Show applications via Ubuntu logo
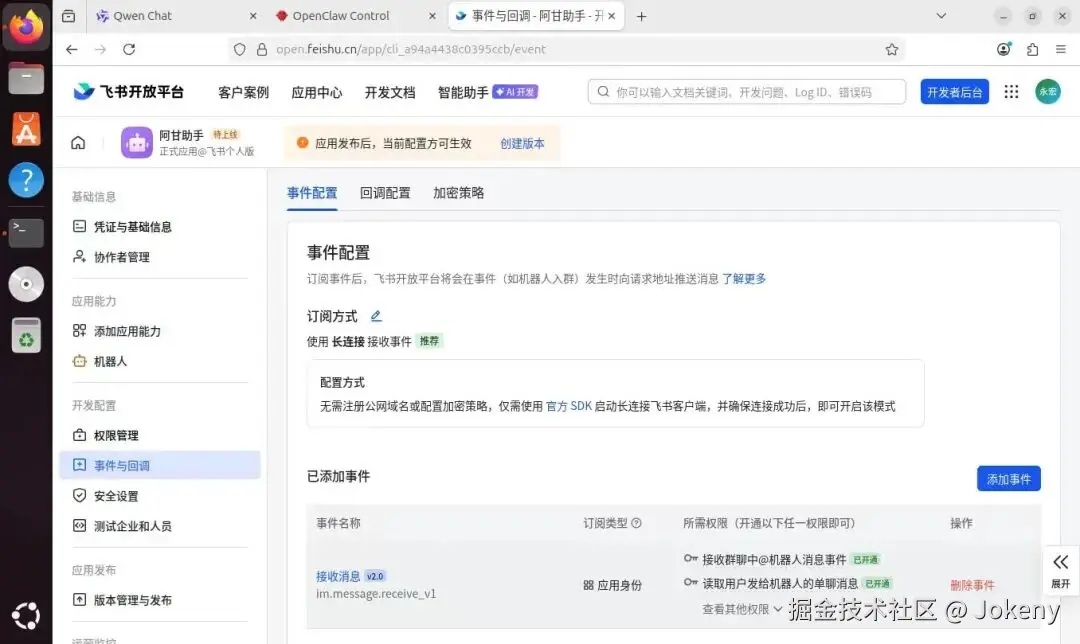Screen dimensions: 1080x644 [26, 615]
